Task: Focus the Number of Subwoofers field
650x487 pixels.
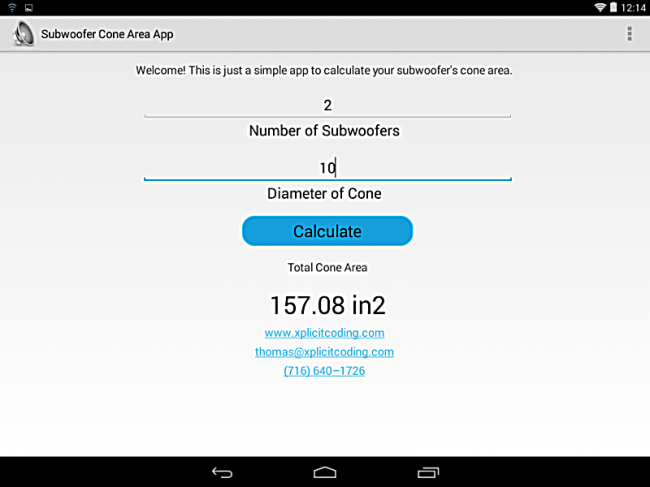Action: click(327, 105)
